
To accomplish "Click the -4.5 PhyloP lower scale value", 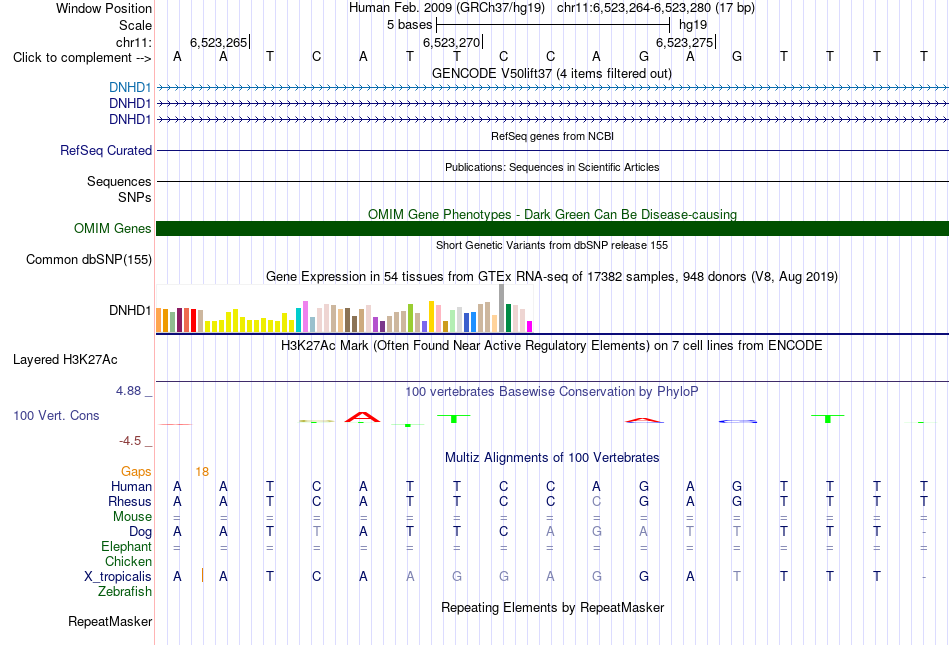I will coord(130,441).
